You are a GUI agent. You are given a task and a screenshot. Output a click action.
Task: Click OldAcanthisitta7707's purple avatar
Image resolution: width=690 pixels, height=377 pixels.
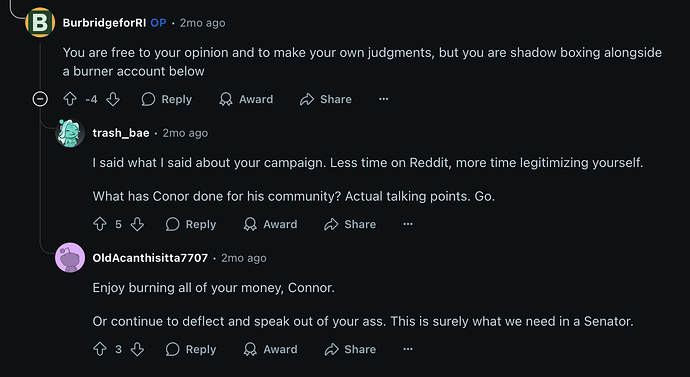point(70,258)
